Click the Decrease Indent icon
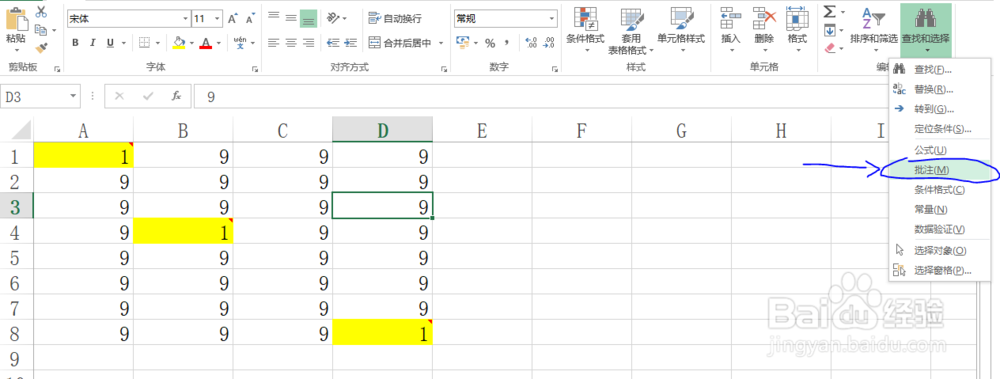 coord(333,43)
